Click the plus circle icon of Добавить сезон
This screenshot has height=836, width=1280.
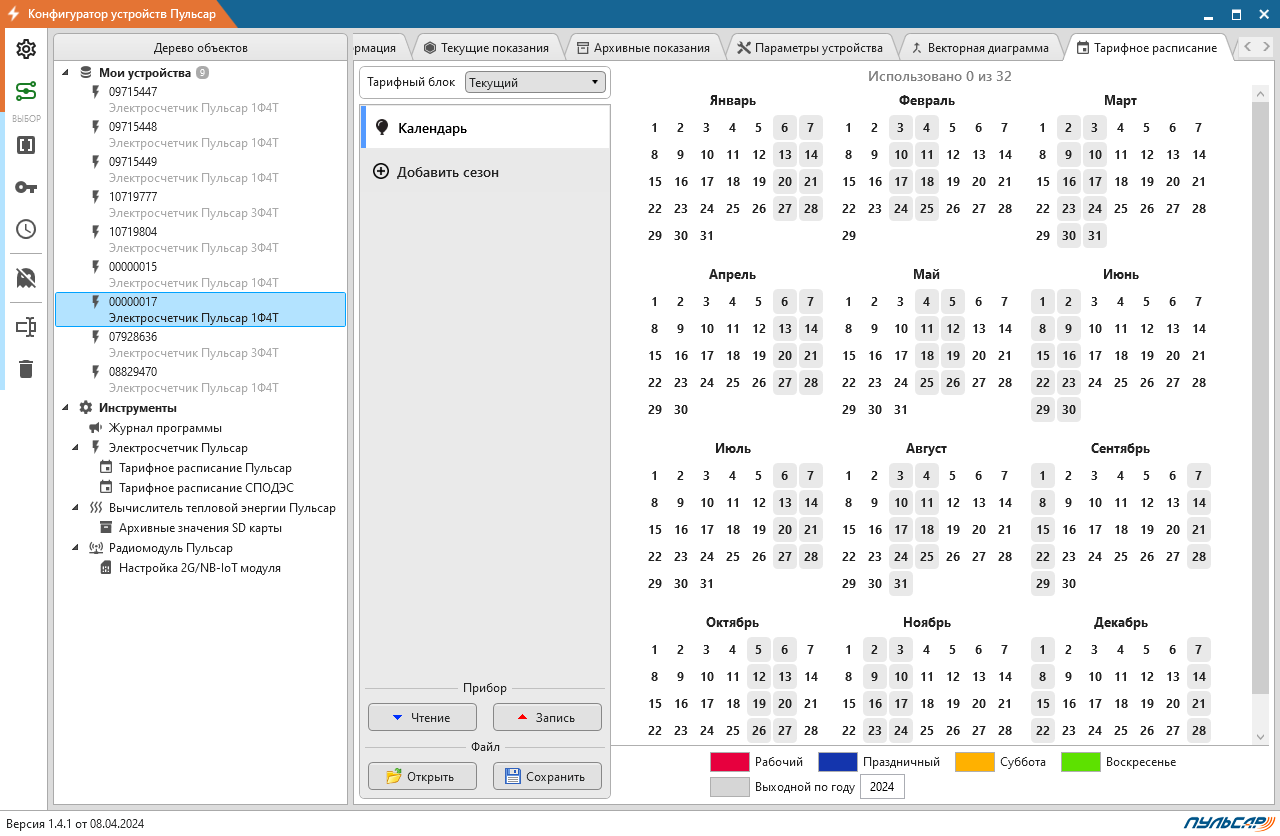[x=381, y=172]
